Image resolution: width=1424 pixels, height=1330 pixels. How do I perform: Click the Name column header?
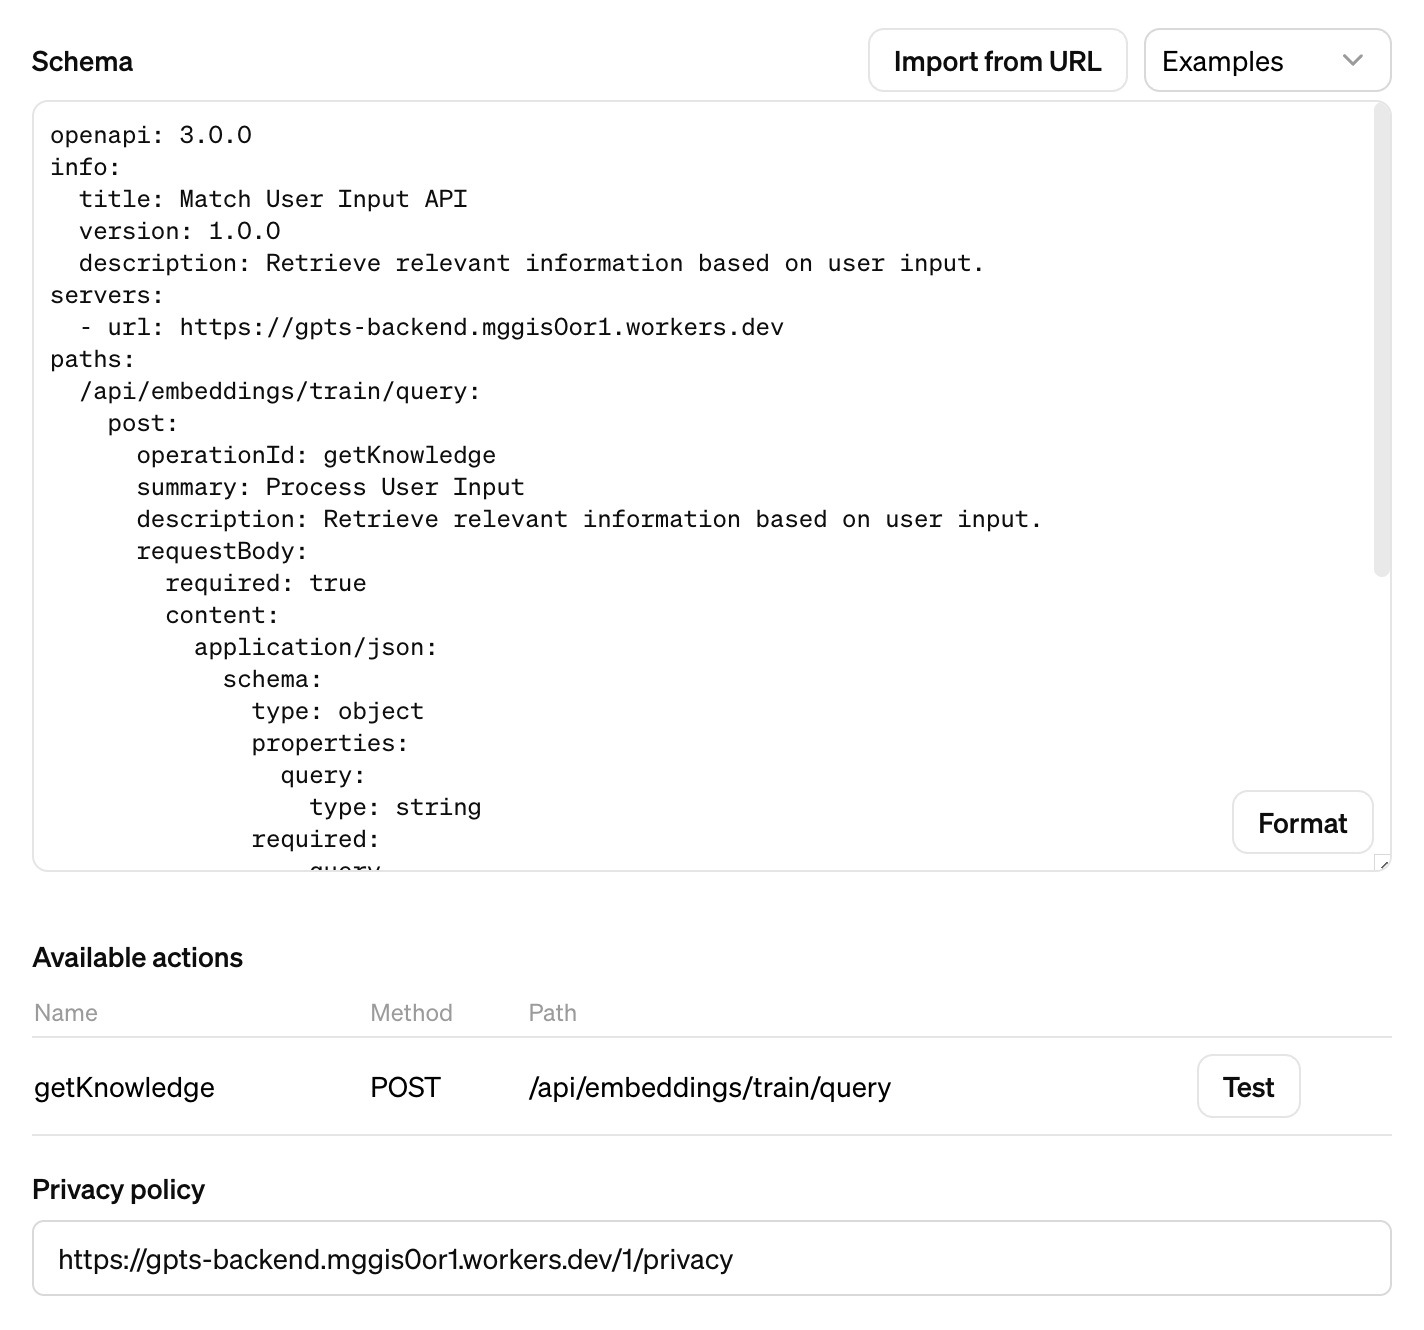click(66, 1013)
